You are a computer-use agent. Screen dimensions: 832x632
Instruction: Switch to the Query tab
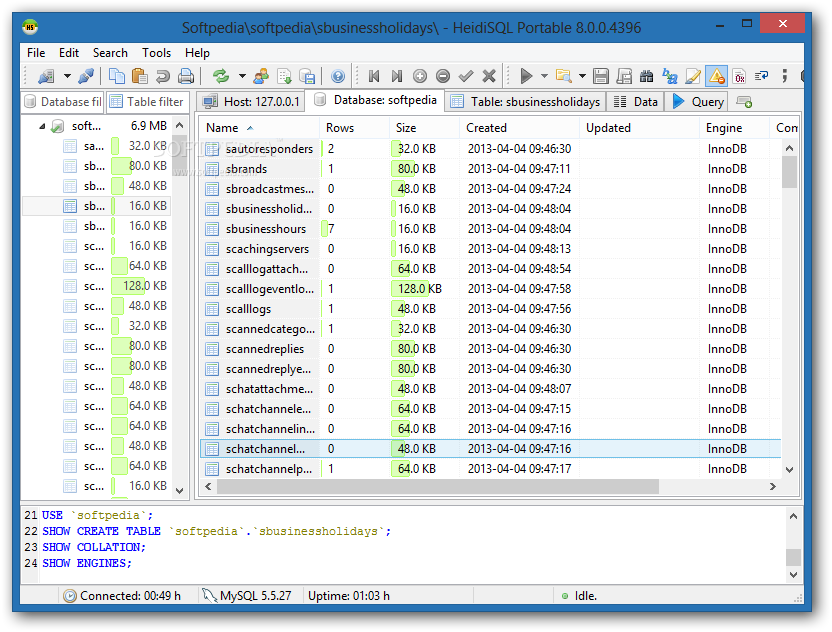[x=698, y=101]
